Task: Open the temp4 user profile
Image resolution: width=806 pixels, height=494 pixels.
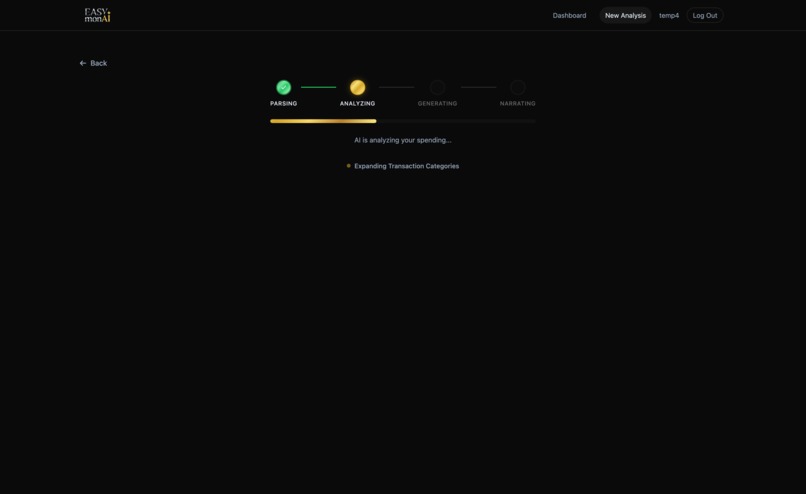Action: point(669,15)
